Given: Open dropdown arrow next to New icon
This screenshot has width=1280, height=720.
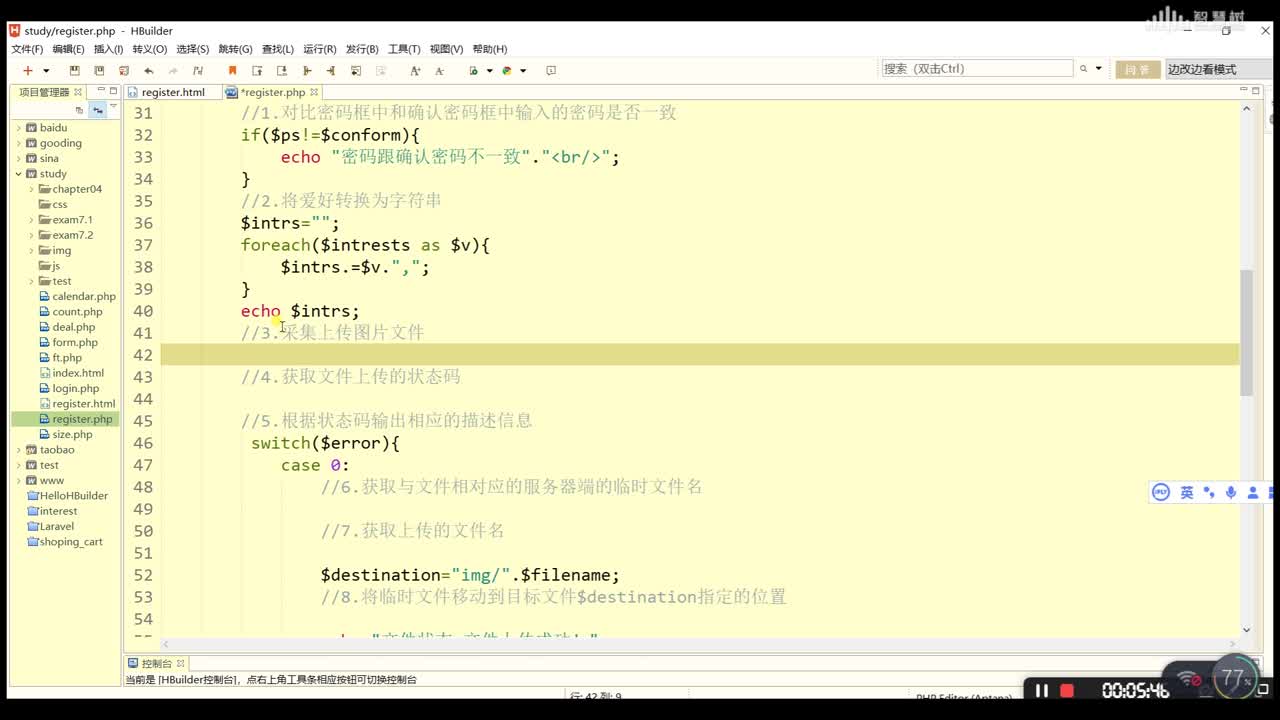Looking at the screenshot, I should coord(44,70).
